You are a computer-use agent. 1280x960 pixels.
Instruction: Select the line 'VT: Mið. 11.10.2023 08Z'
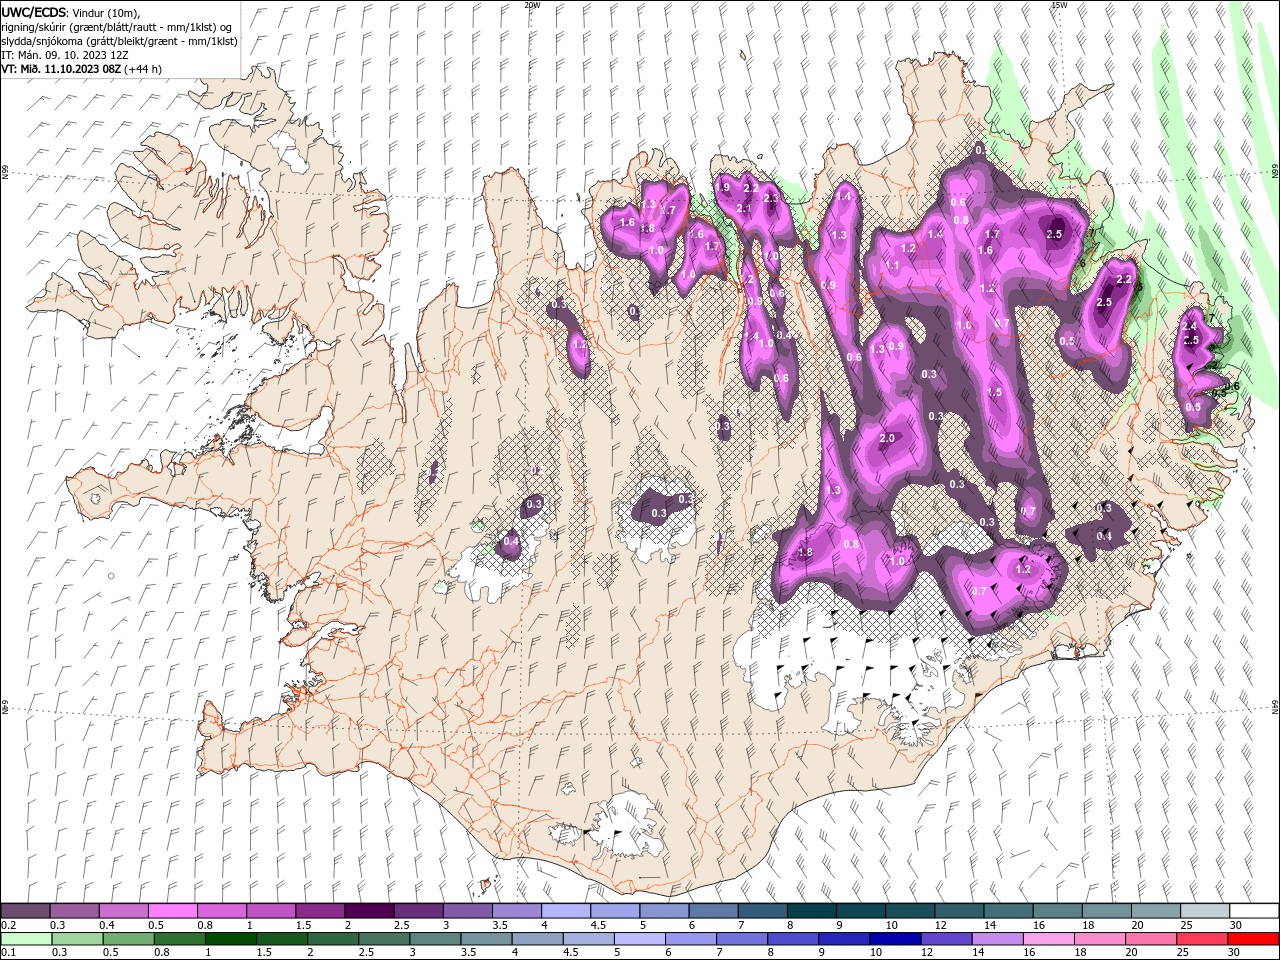pos(62,68)
